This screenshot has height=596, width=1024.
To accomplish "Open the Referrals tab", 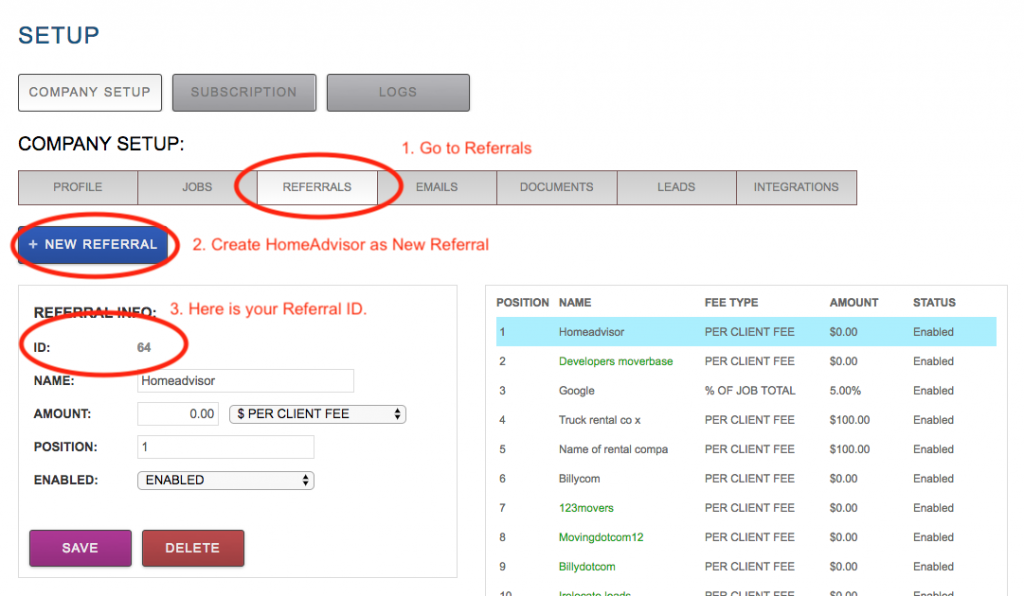I will (x=317, y=187).
